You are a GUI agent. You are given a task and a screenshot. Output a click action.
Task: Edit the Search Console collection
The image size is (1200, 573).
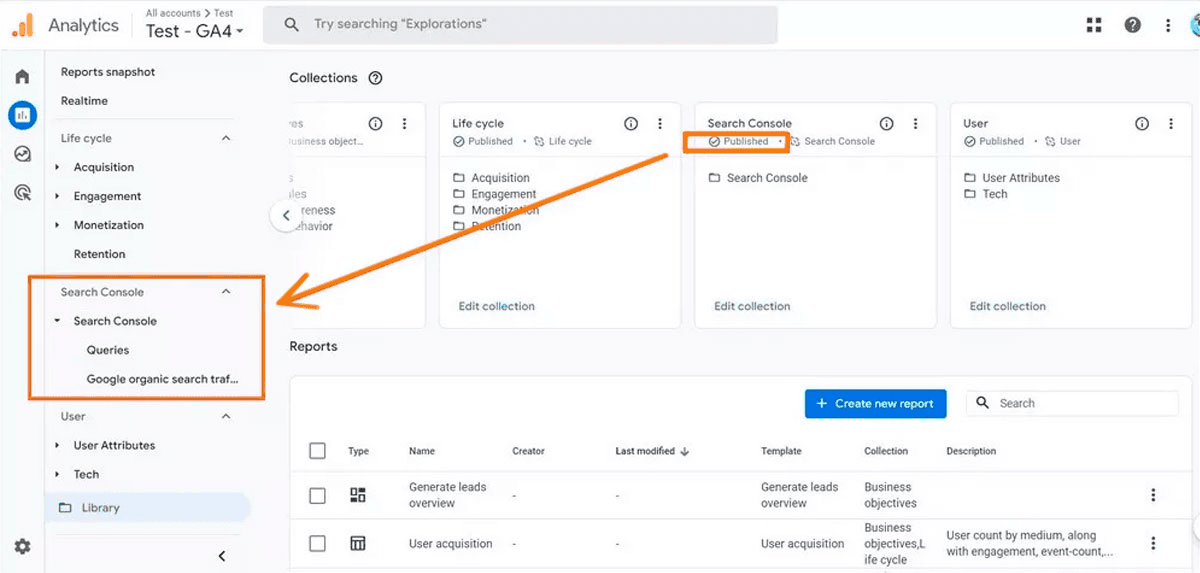coord(752,306)
